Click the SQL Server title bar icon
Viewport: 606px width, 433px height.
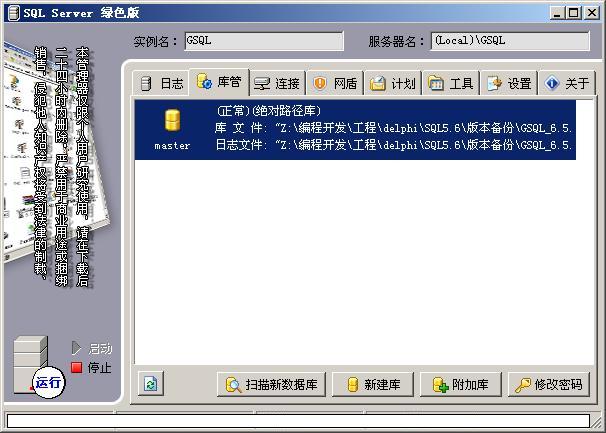(14, 13)
